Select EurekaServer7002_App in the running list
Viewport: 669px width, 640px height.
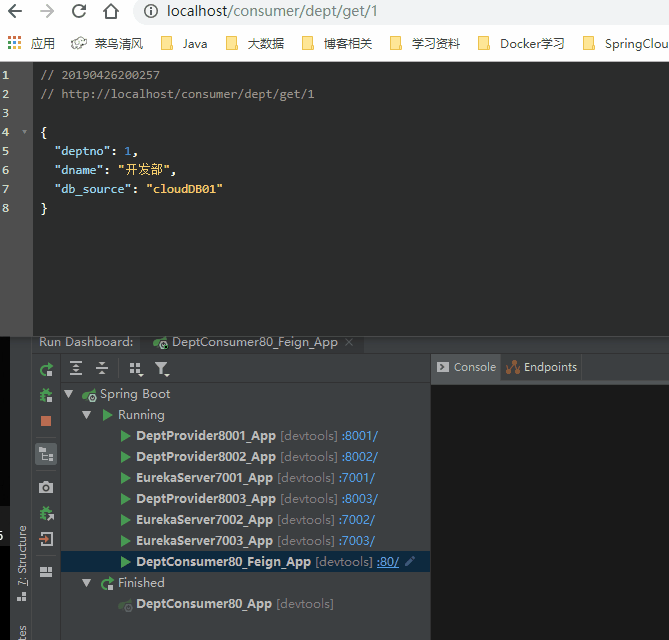(204, 520)
